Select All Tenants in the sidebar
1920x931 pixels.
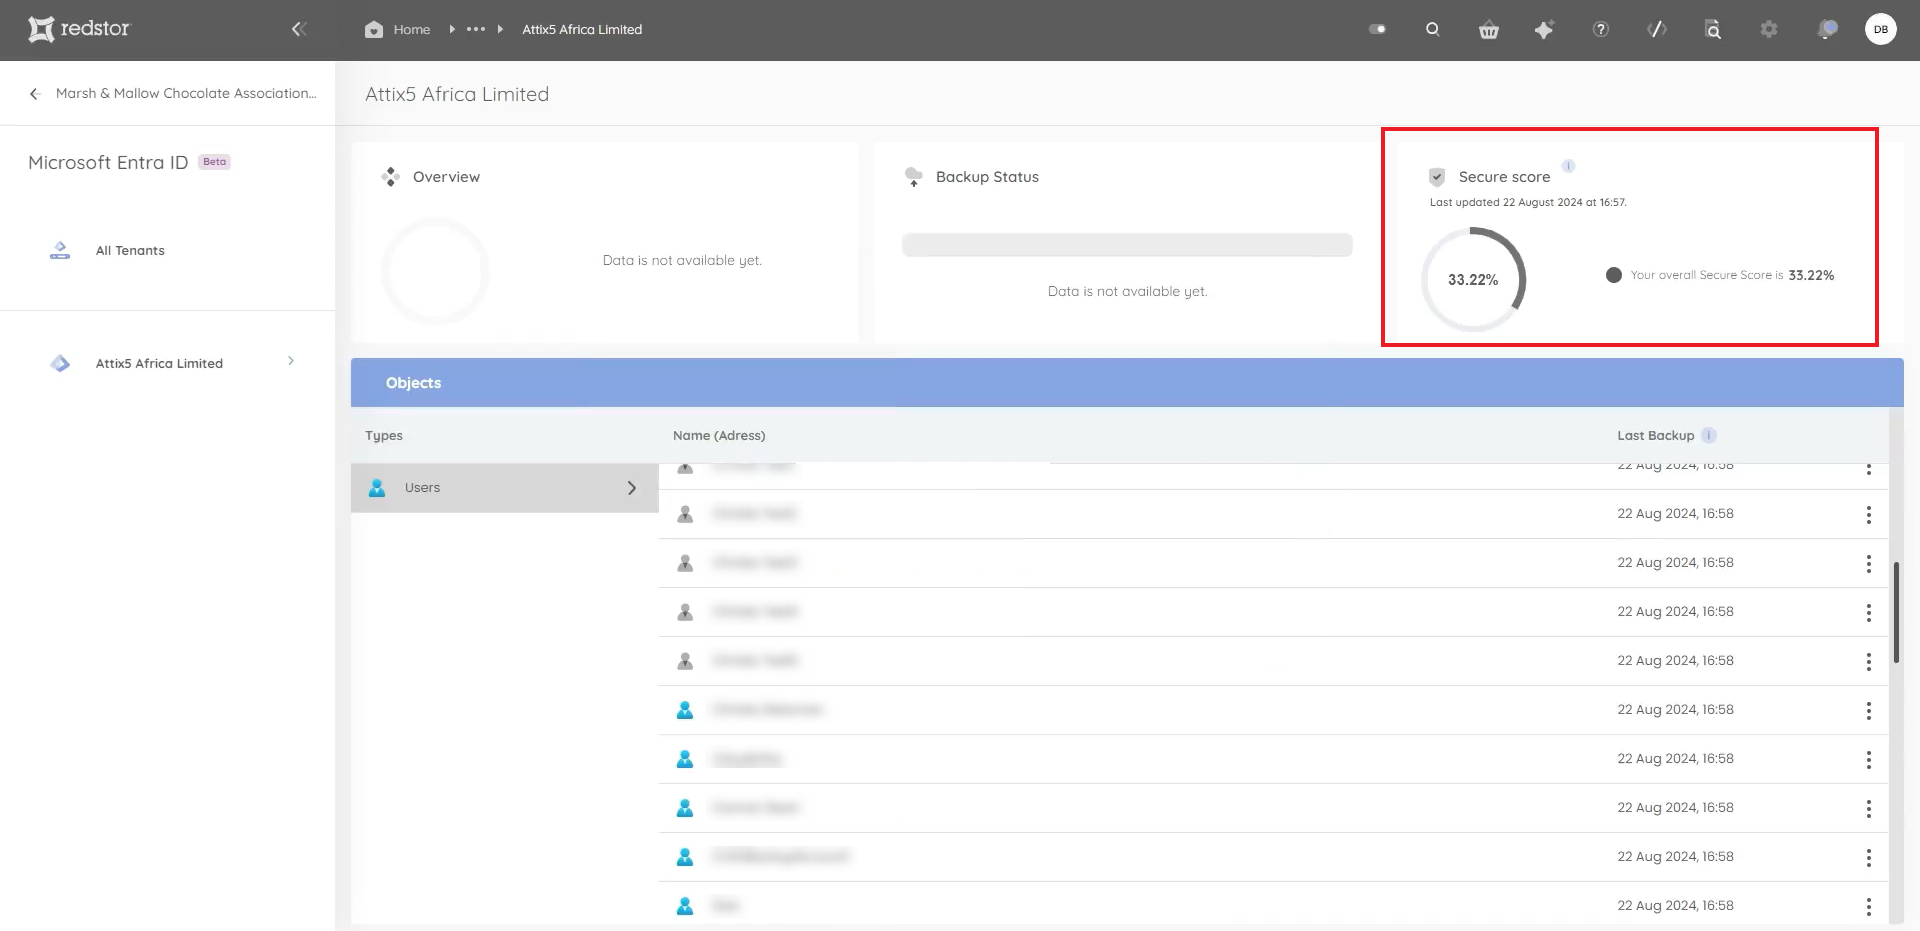pos(130,250)
